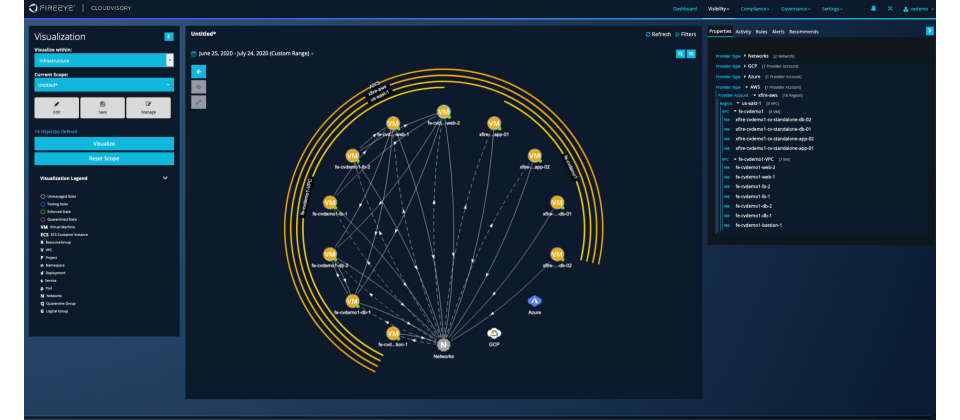Select the GCP provider icon in graph
The height and width of the screenshot is (420, 960).
pos(494,333)
